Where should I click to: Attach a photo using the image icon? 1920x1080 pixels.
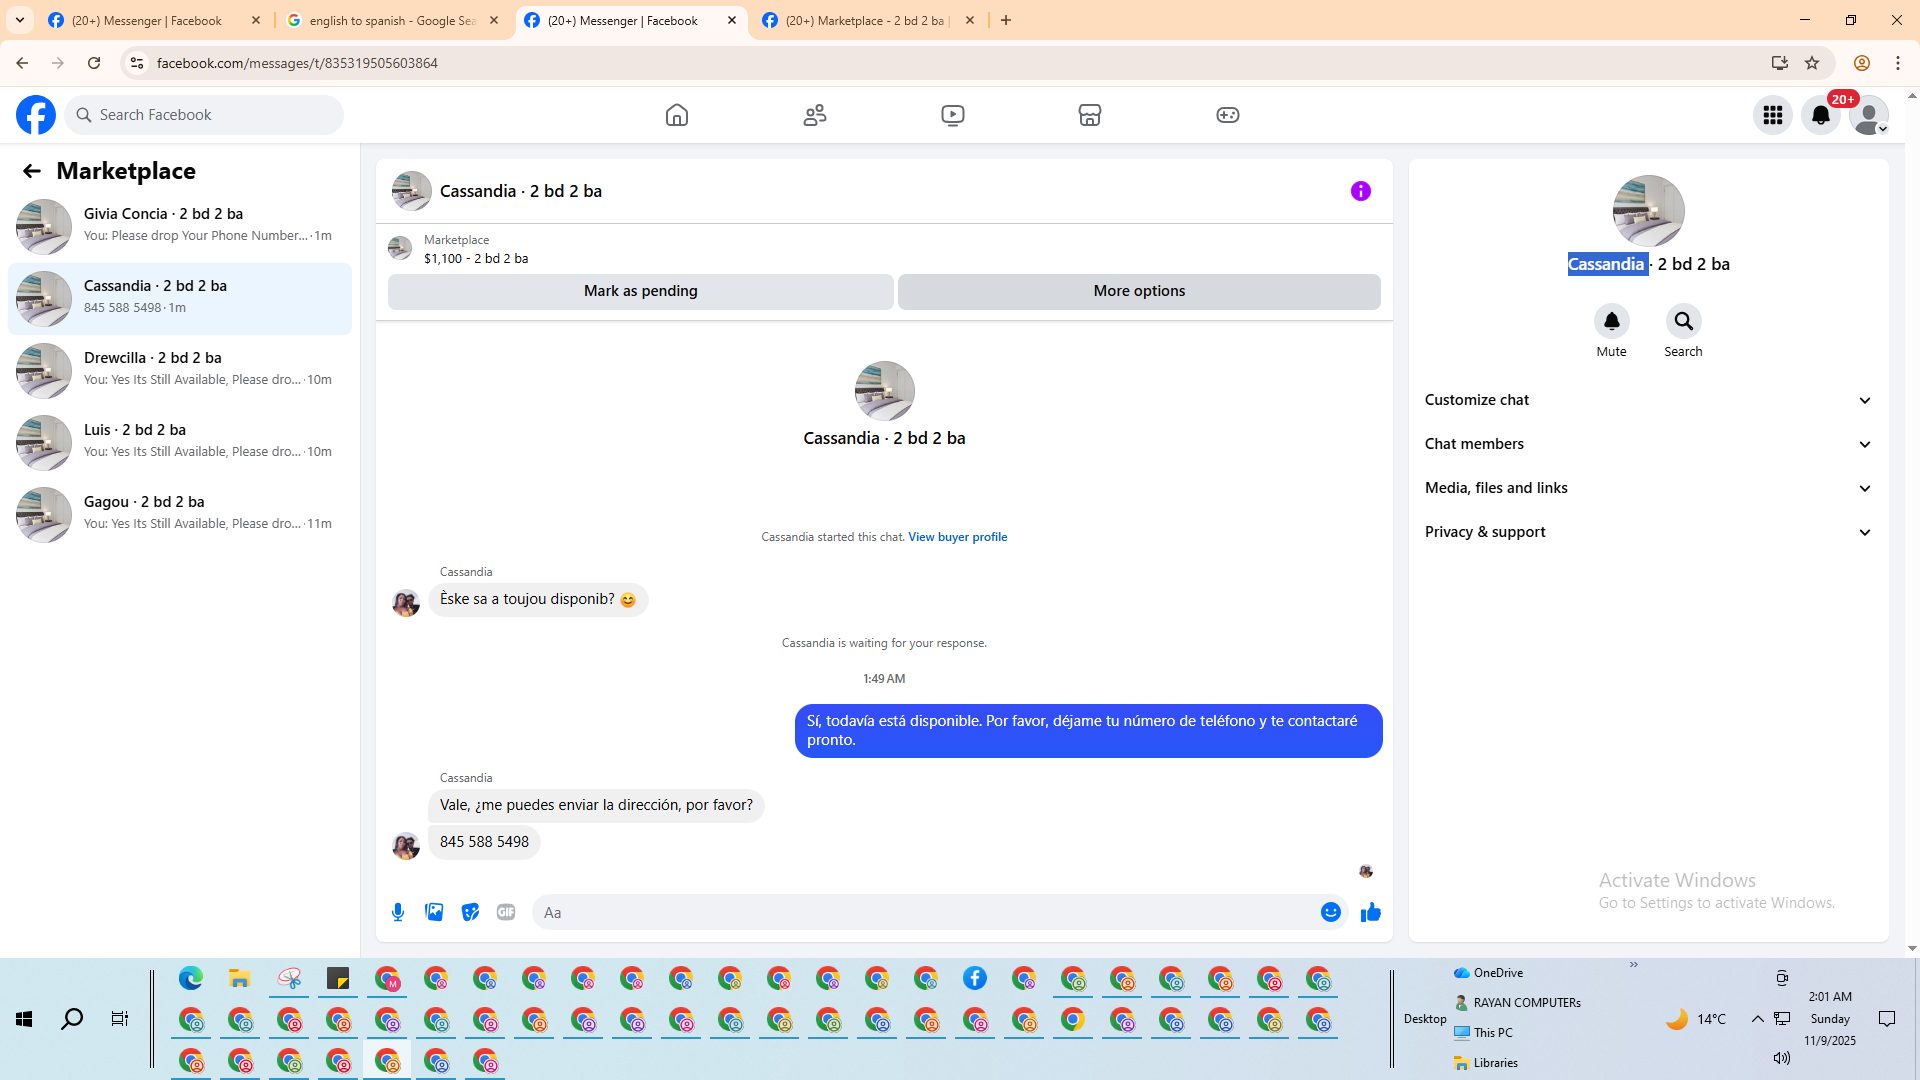point(434,912)
